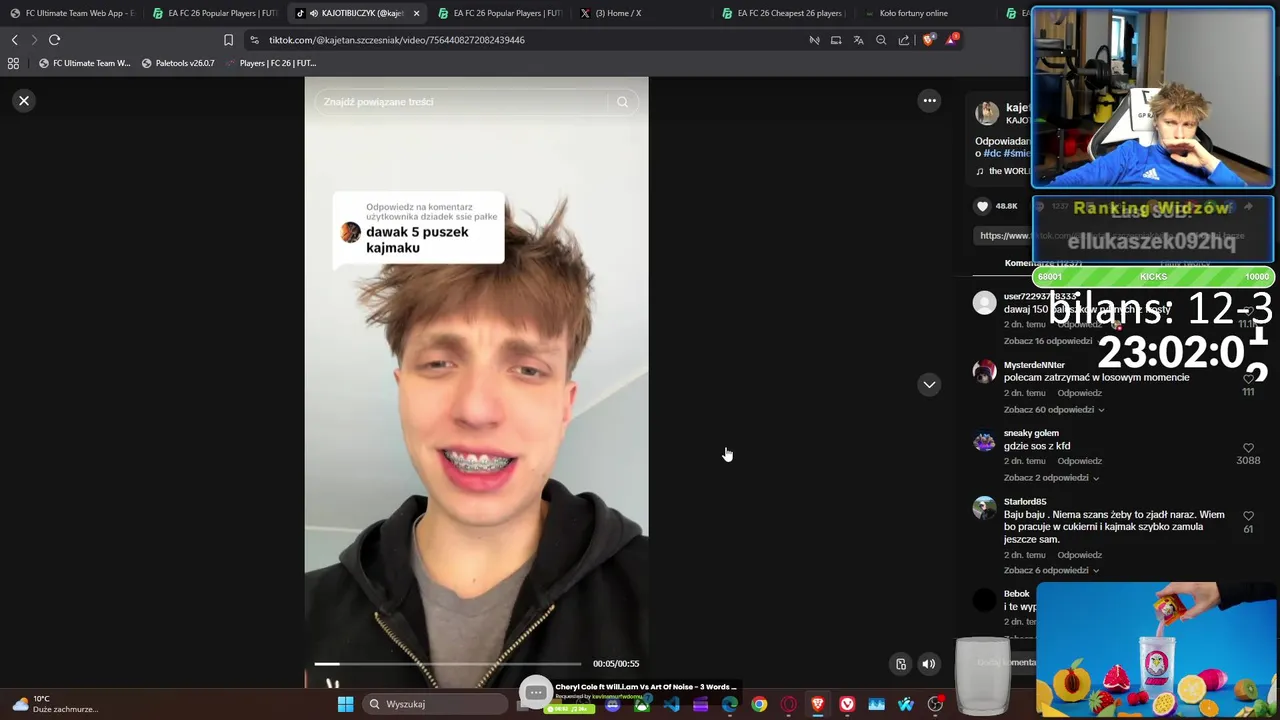Open Starlord85 profile avatar
The width and height of the screenshot is (1280, 720).
tap(985, 508)
